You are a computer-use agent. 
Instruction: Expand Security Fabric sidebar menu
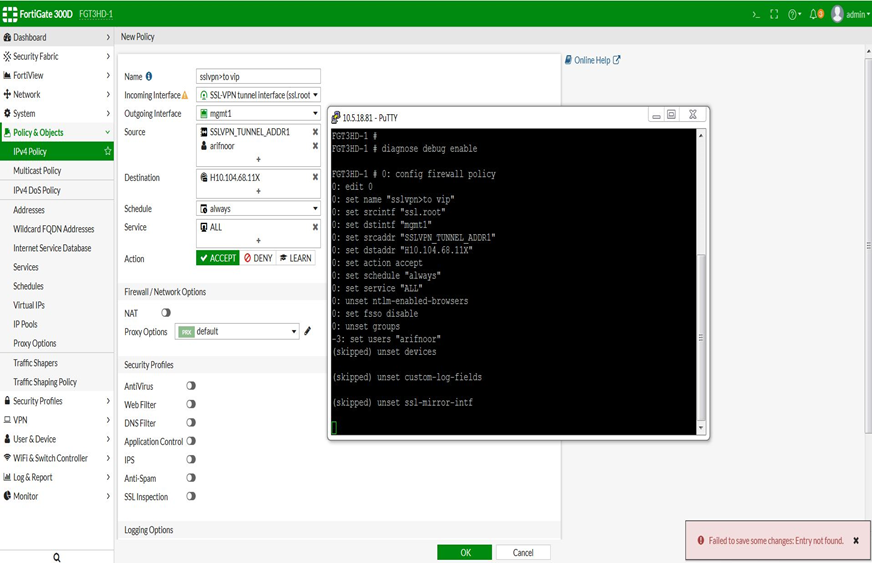[57, 56]
